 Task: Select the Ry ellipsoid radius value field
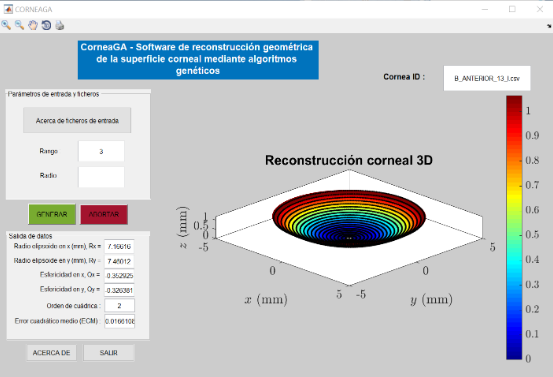click(x=119, y=261)
